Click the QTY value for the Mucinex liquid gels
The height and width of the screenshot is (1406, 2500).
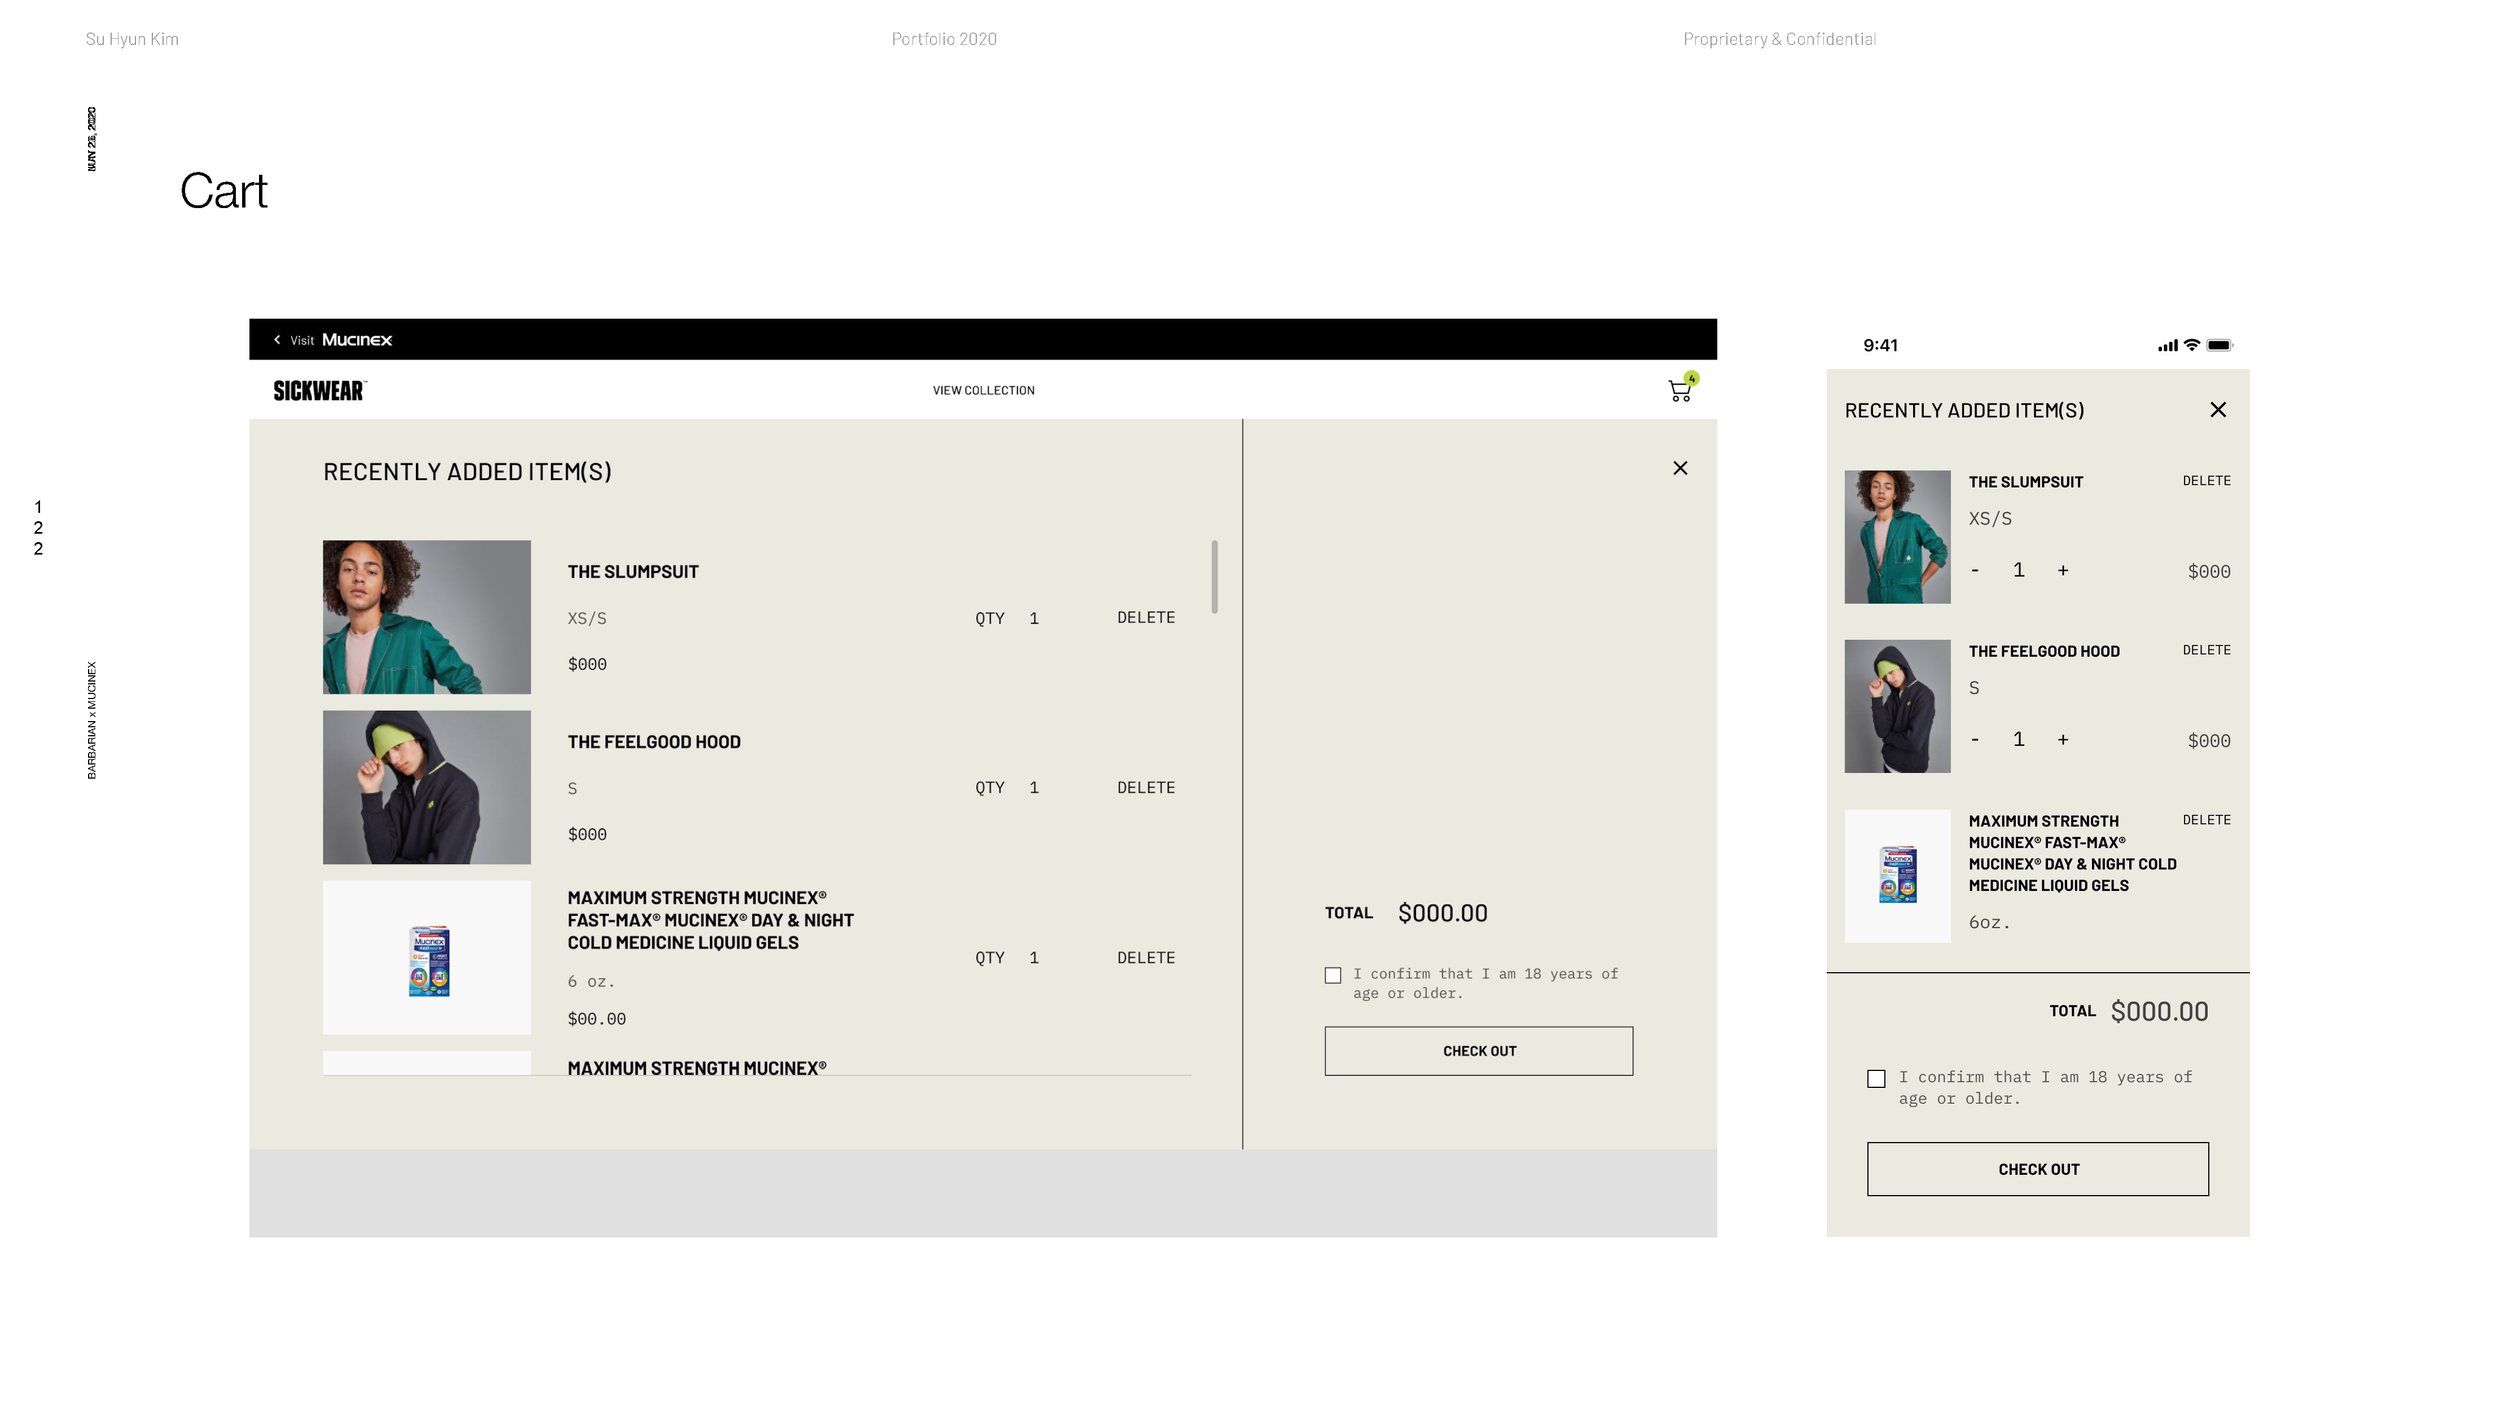pos(1034,958)
